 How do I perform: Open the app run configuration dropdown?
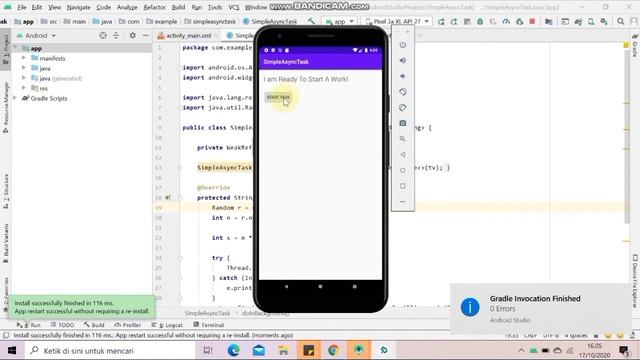point(340,21)
